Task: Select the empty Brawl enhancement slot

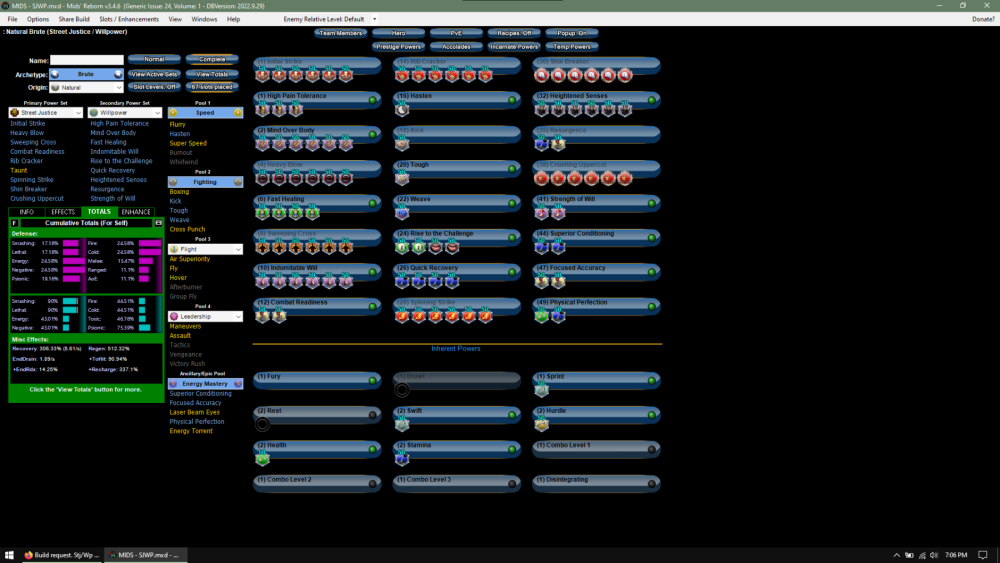Action: coord(402,390)
